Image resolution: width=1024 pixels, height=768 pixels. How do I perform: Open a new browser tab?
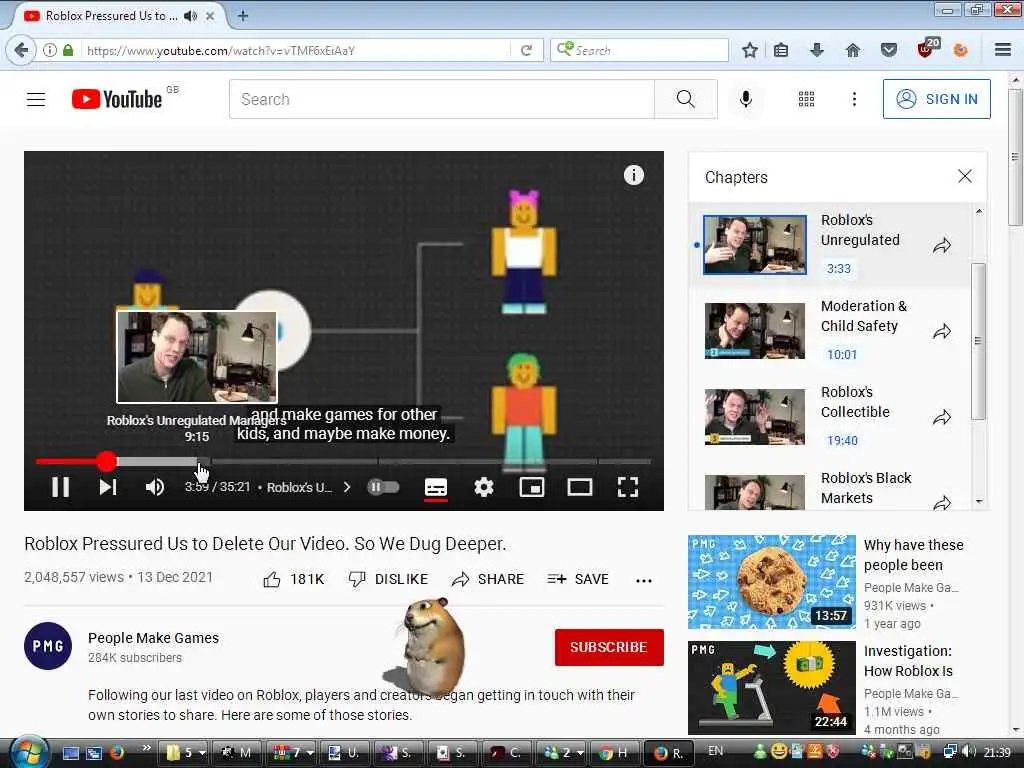(x=242, y=16)
